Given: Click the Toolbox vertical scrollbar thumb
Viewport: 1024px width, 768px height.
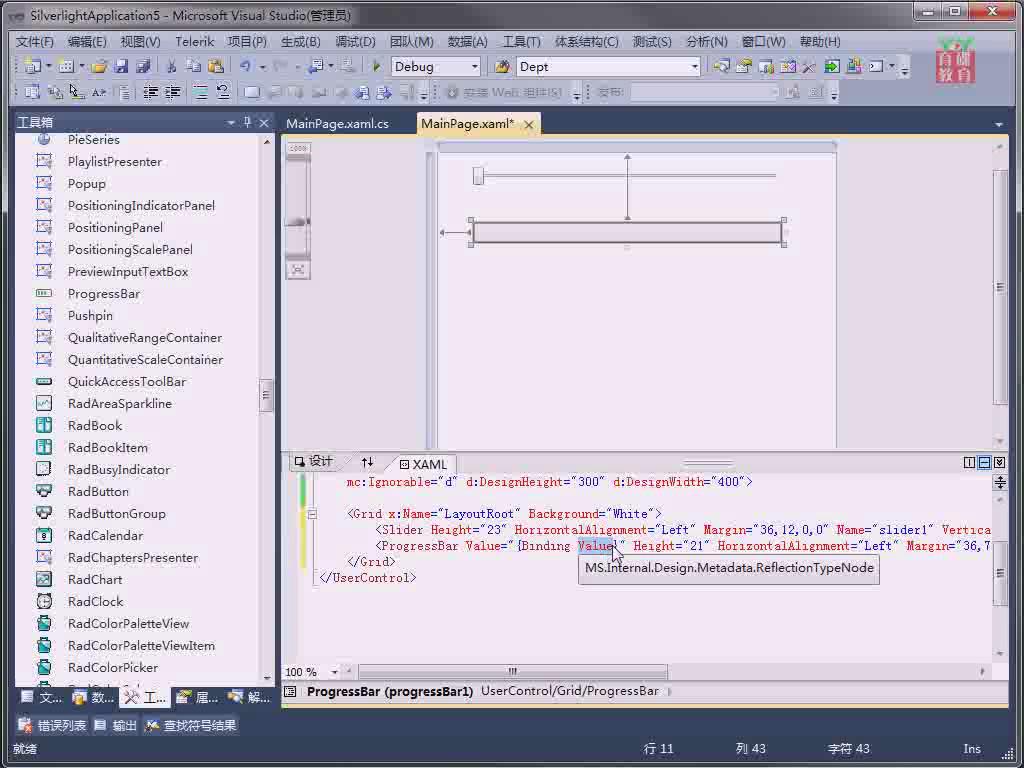Looking at the screenshot, I should coord(266,394).
